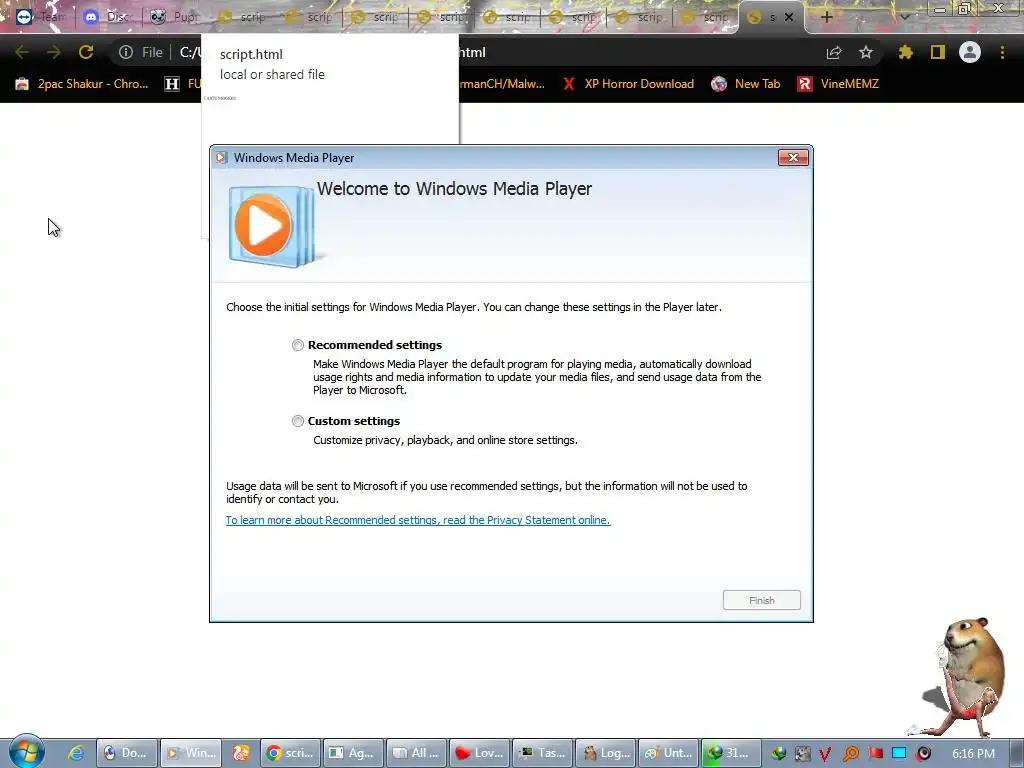
Task: Share this page via the share icon
Action: click(x=834, y=52)
